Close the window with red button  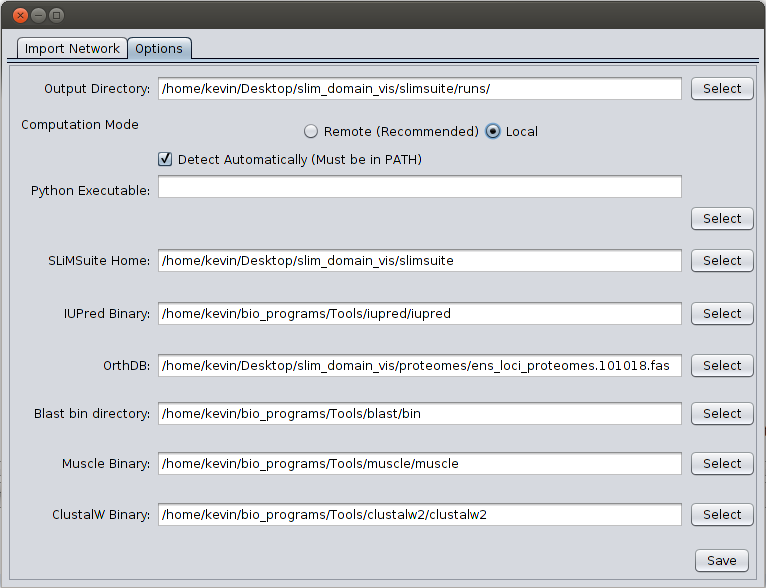coord(20,15)
